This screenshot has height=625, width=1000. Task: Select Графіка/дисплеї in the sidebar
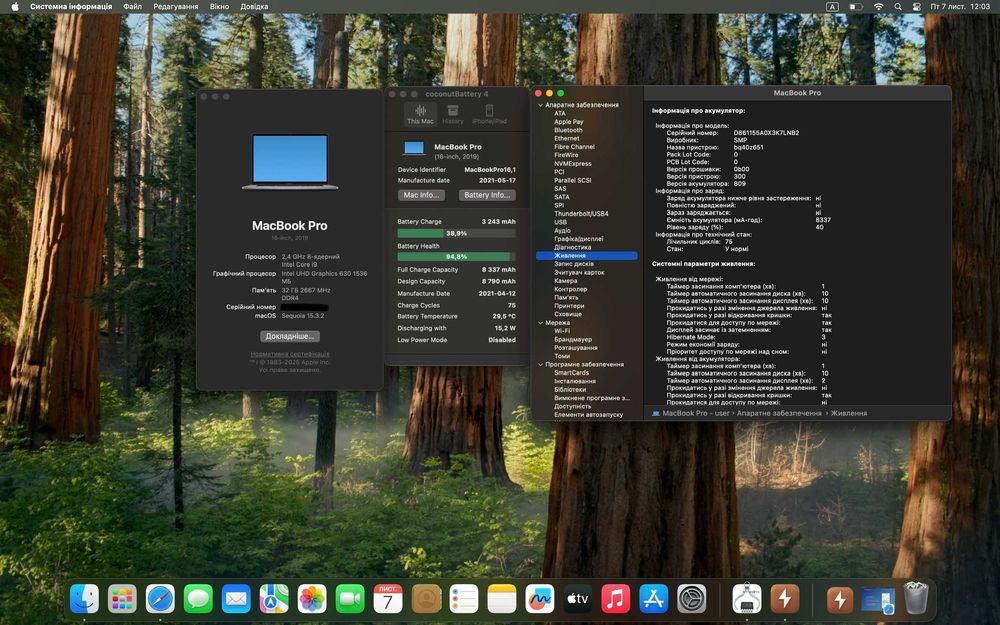(x=578, y=239)
